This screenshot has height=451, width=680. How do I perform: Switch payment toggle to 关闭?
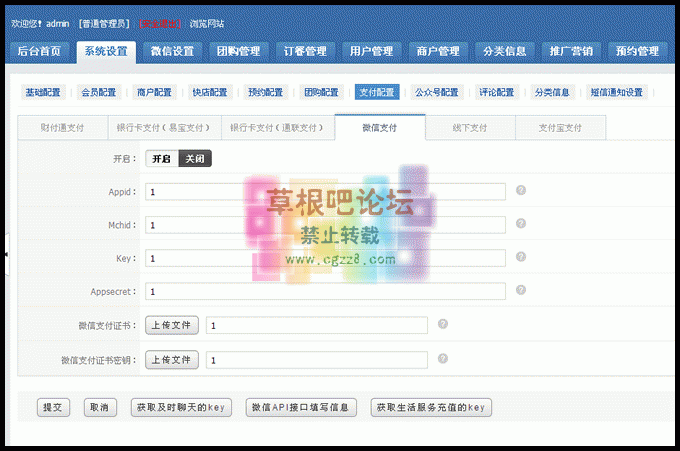[195, 159]
